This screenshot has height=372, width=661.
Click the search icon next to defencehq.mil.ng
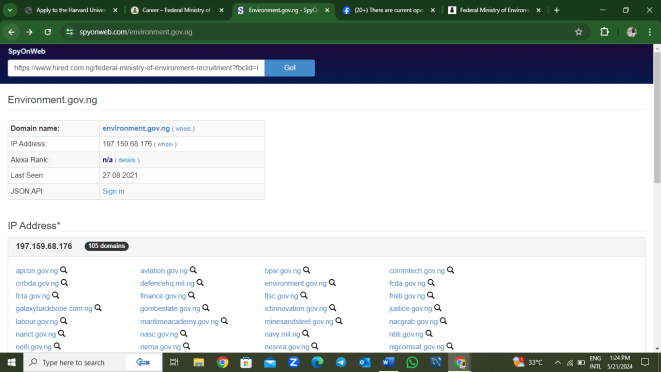[200, 283]
